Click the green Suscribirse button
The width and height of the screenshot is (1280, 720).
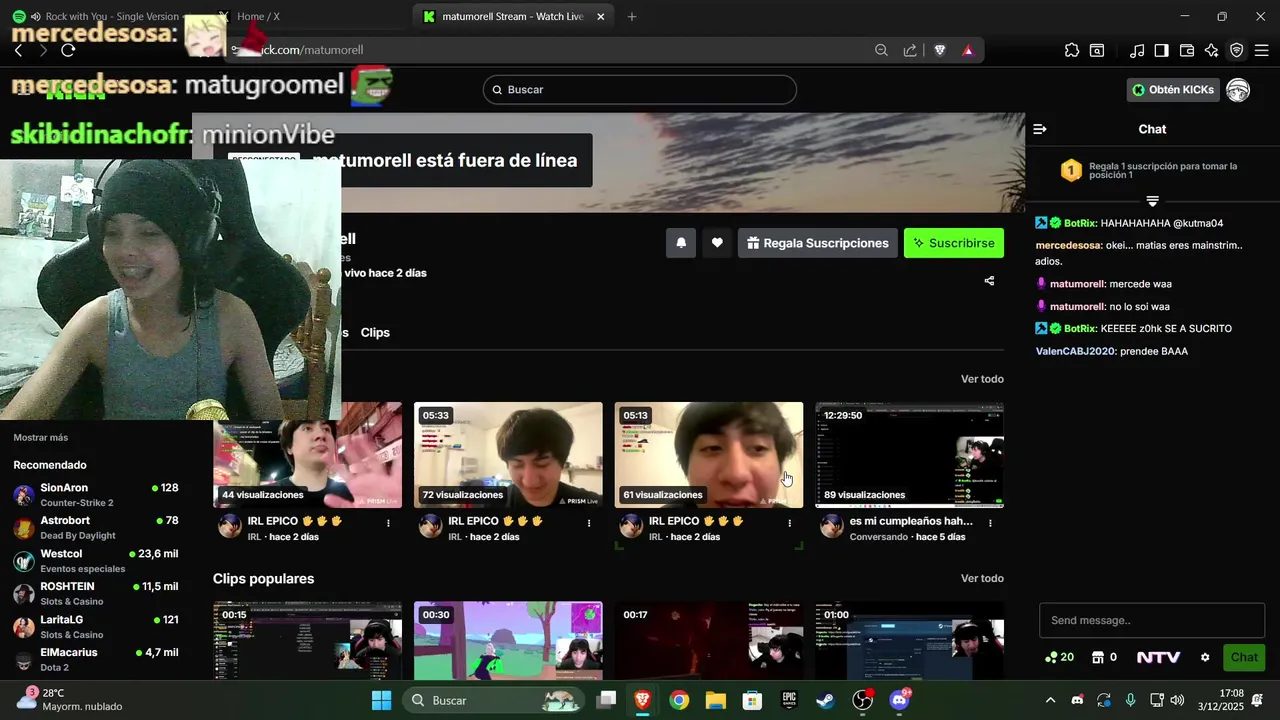coord(954,243)
